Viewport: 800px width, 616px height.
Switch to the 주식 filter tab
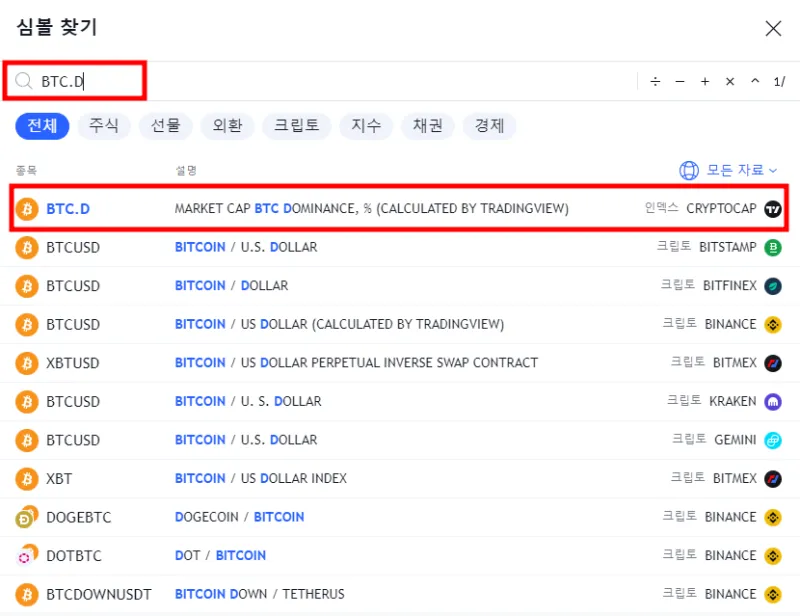tap(104, 126)
